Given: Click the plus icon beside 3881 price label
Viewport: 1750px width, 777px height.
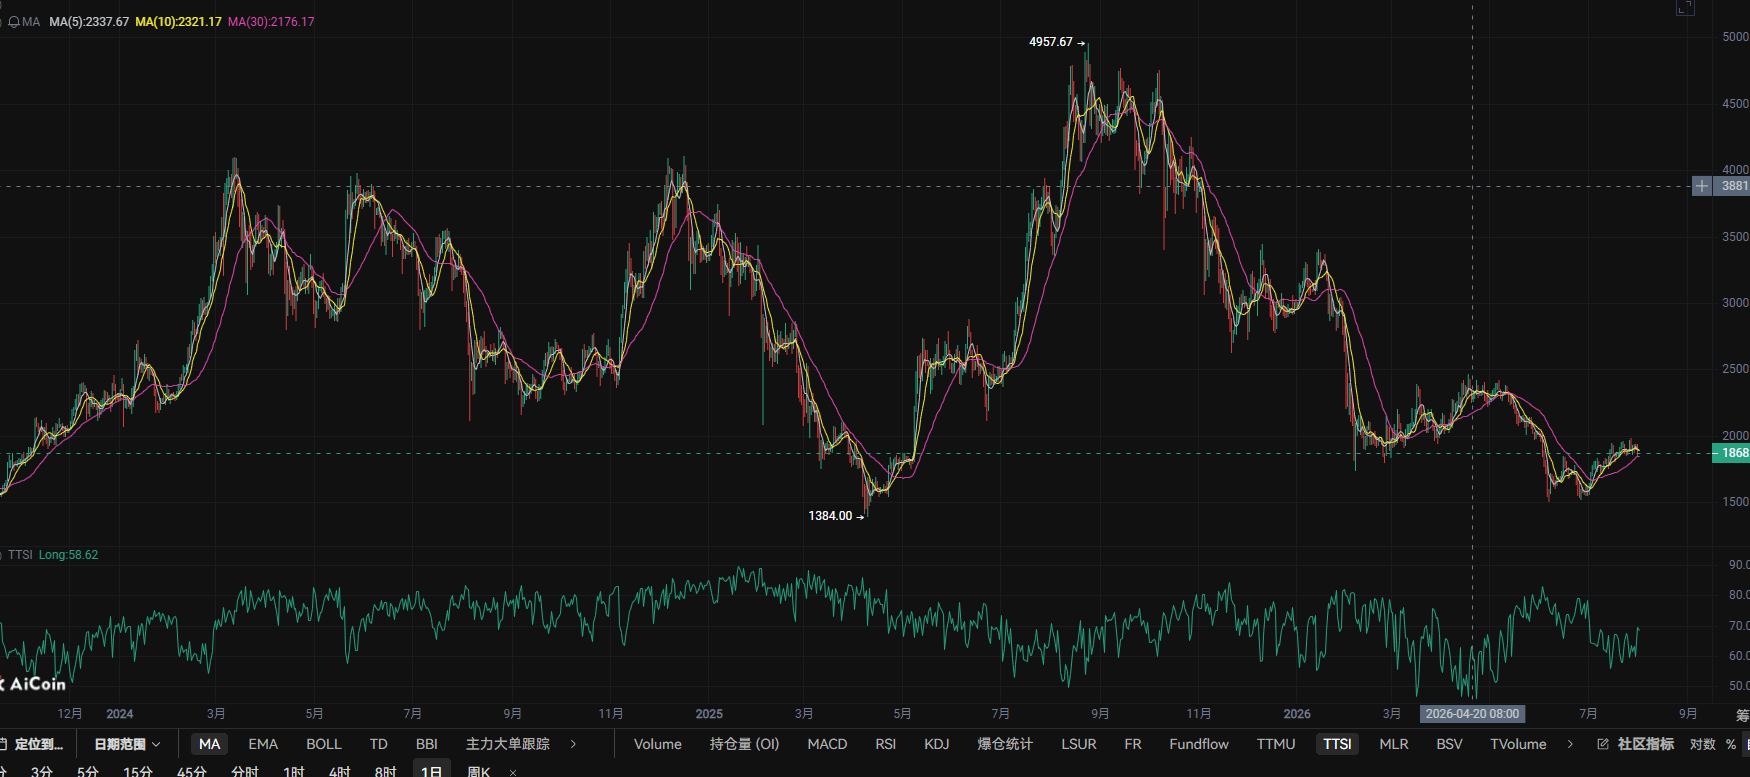Looking at the screenshot, I should coord(1702,186).
